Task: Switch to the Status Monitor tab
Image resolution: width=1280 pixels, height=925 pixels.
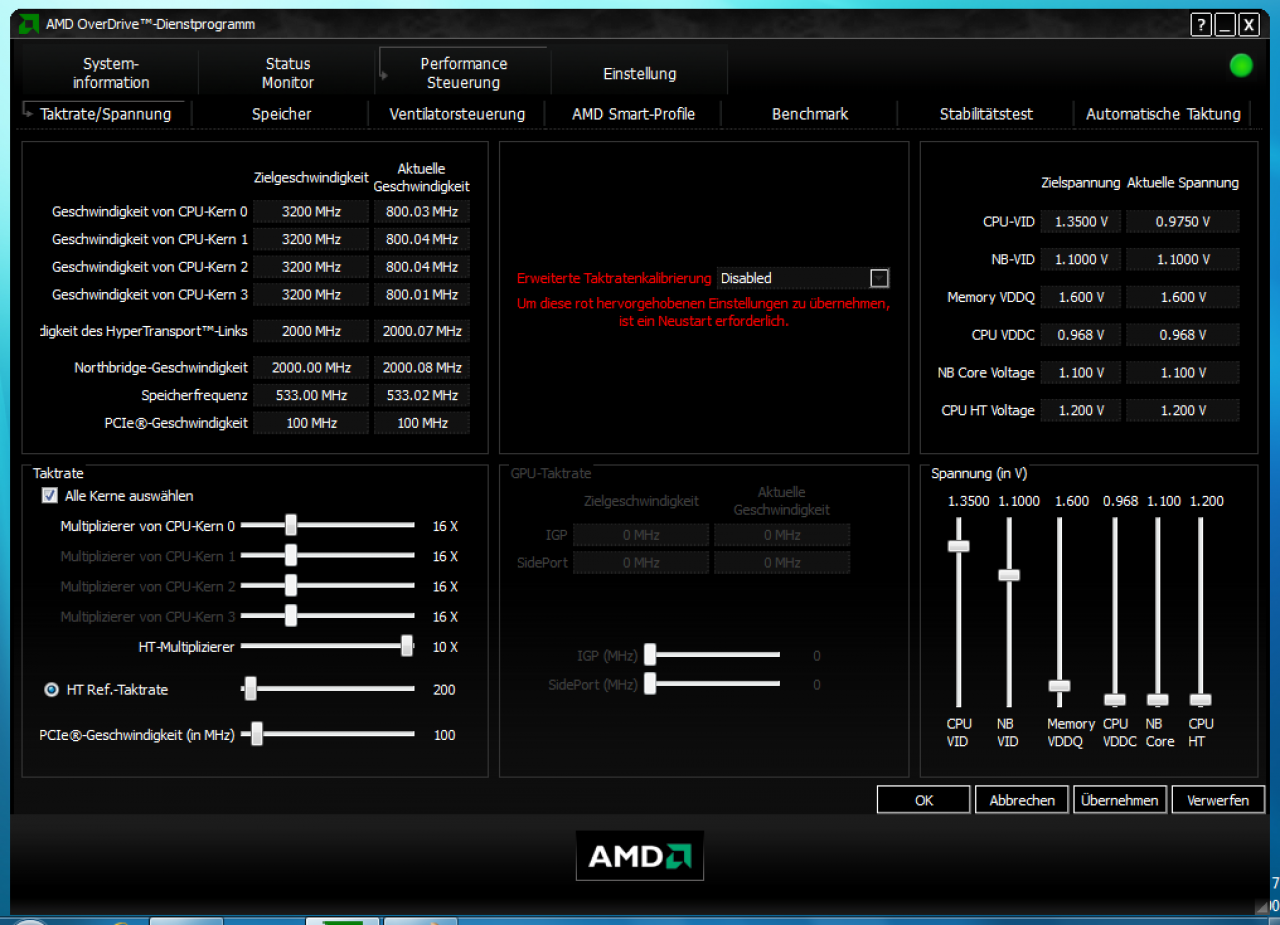Action: [x=288, y=73]
